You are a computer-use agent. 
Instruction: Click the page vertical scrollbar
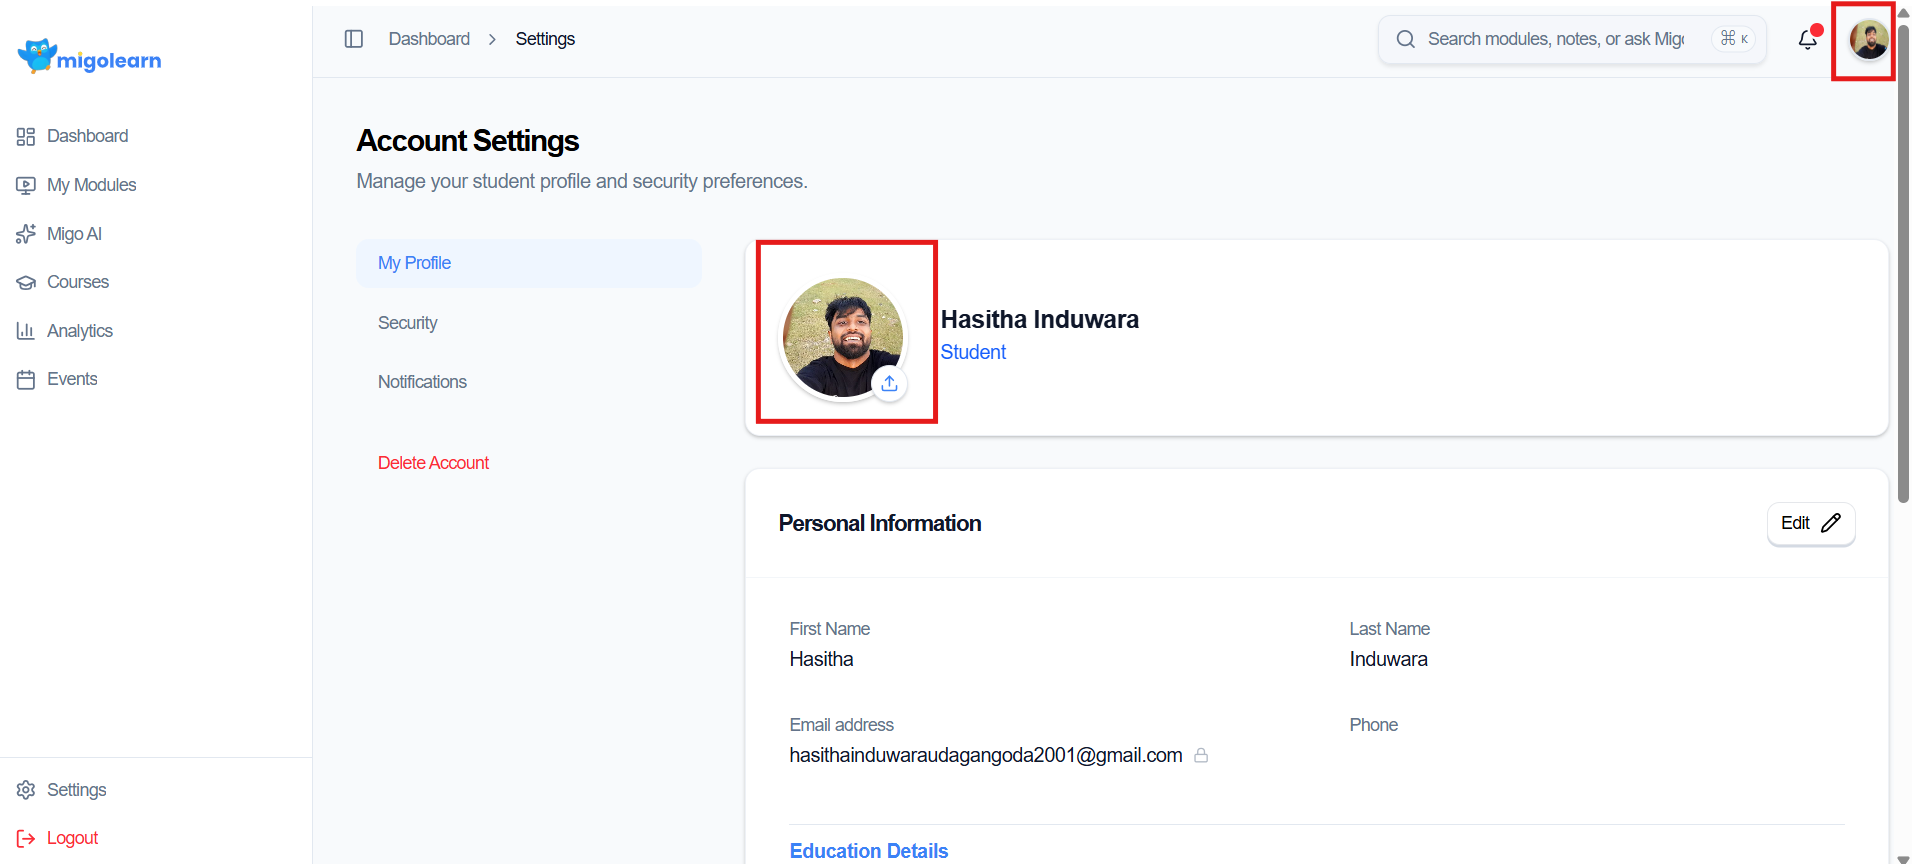[1903, 260]
